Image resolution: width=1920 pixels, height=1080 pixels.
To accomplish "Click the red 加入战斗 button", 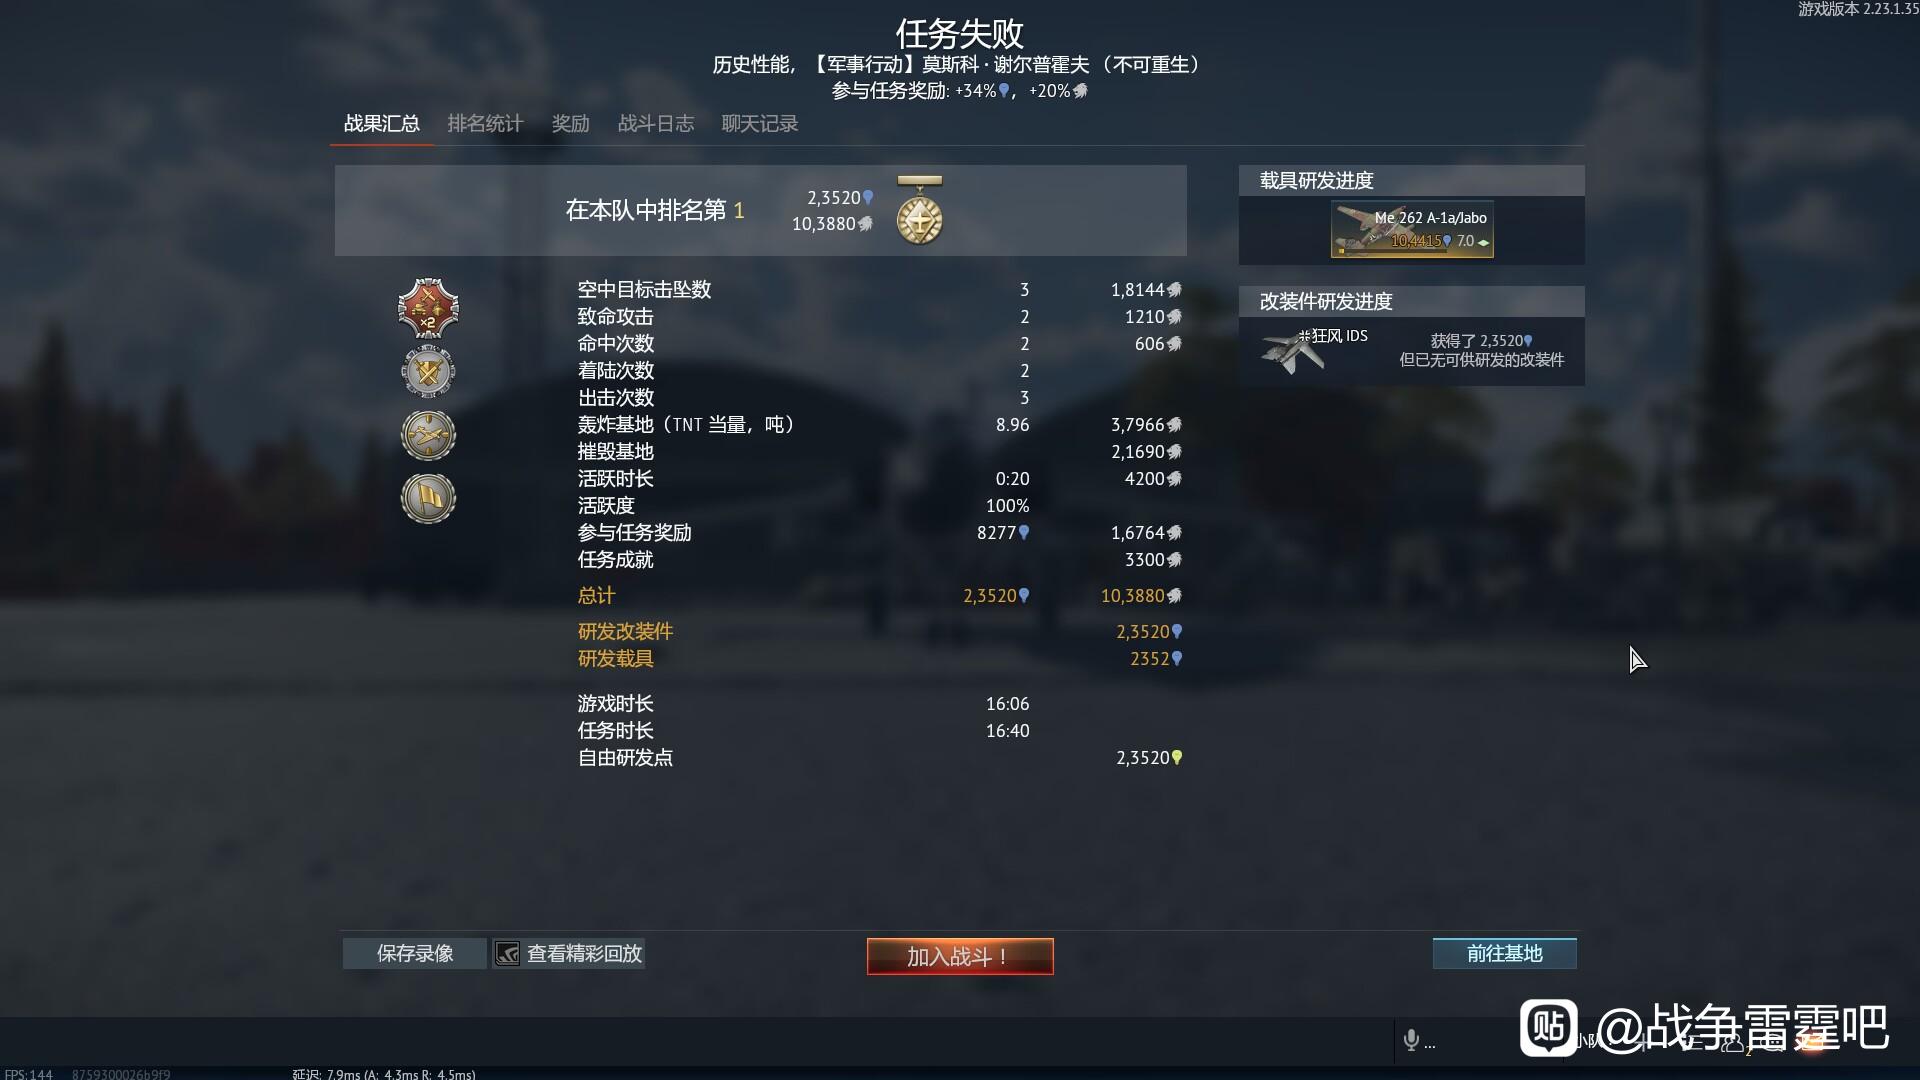I will click(960, 956).
